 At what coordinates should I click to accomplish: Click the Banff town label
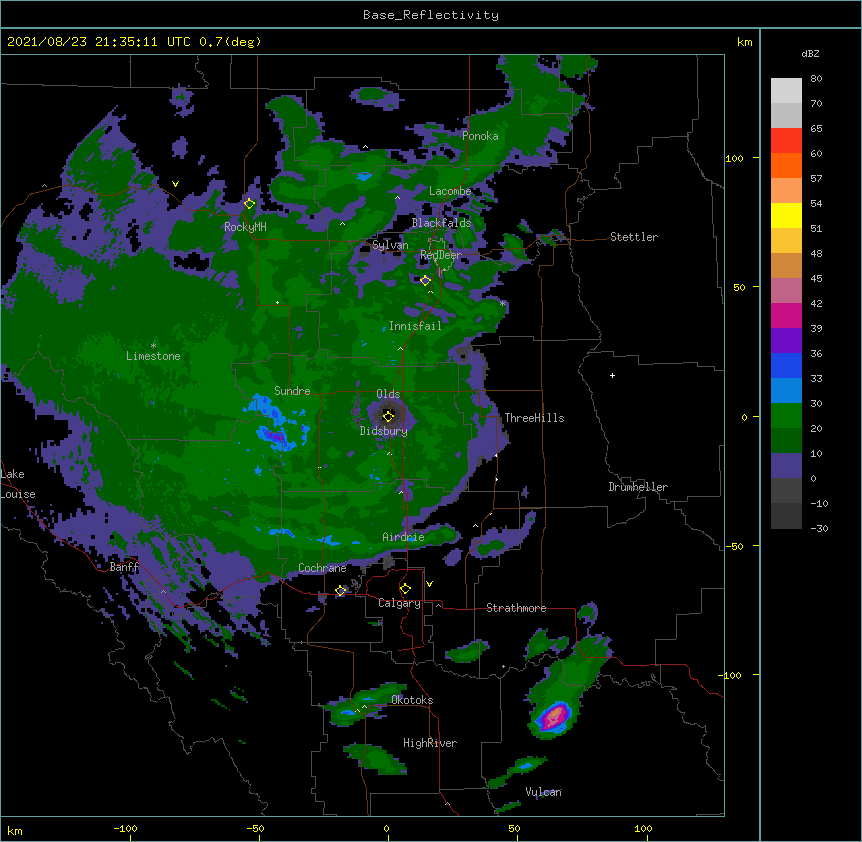click(x=124, y=567)
